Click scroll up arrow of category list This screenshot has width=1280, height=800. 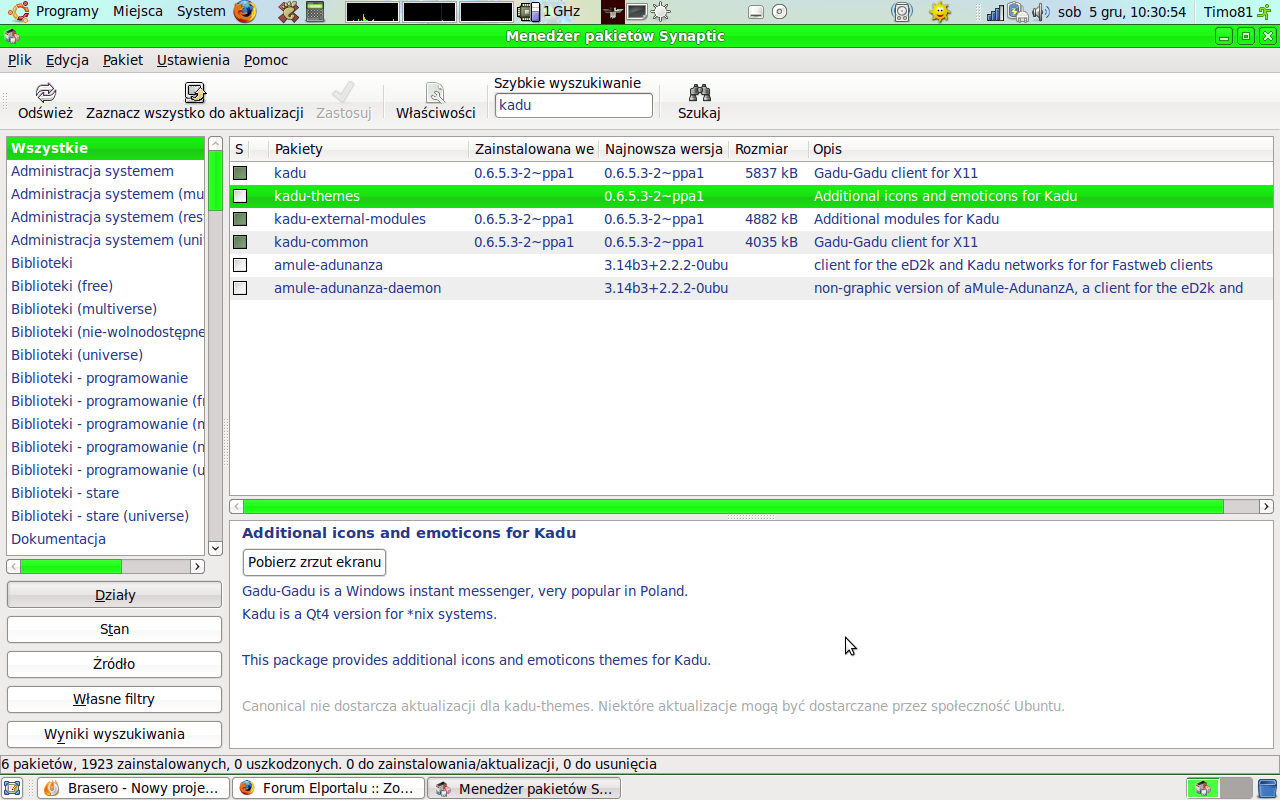[x=215, y=145]
